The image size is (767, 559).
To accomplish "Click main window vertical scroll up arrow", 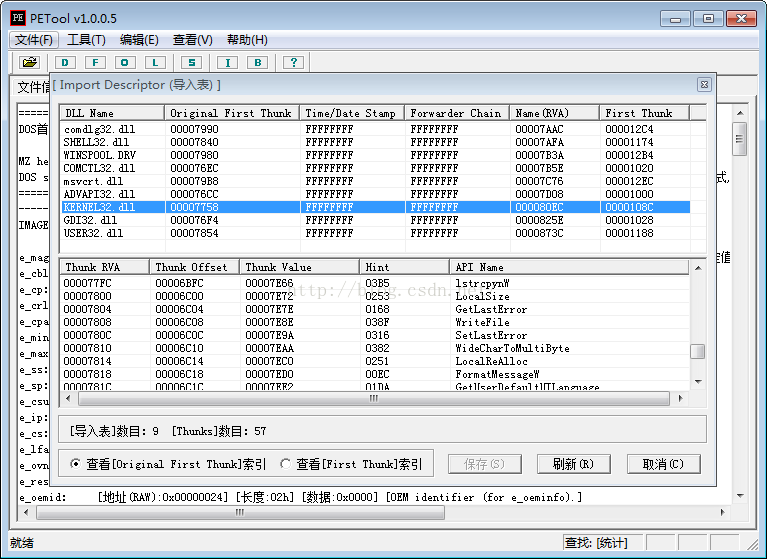I will tap(741, 113).
